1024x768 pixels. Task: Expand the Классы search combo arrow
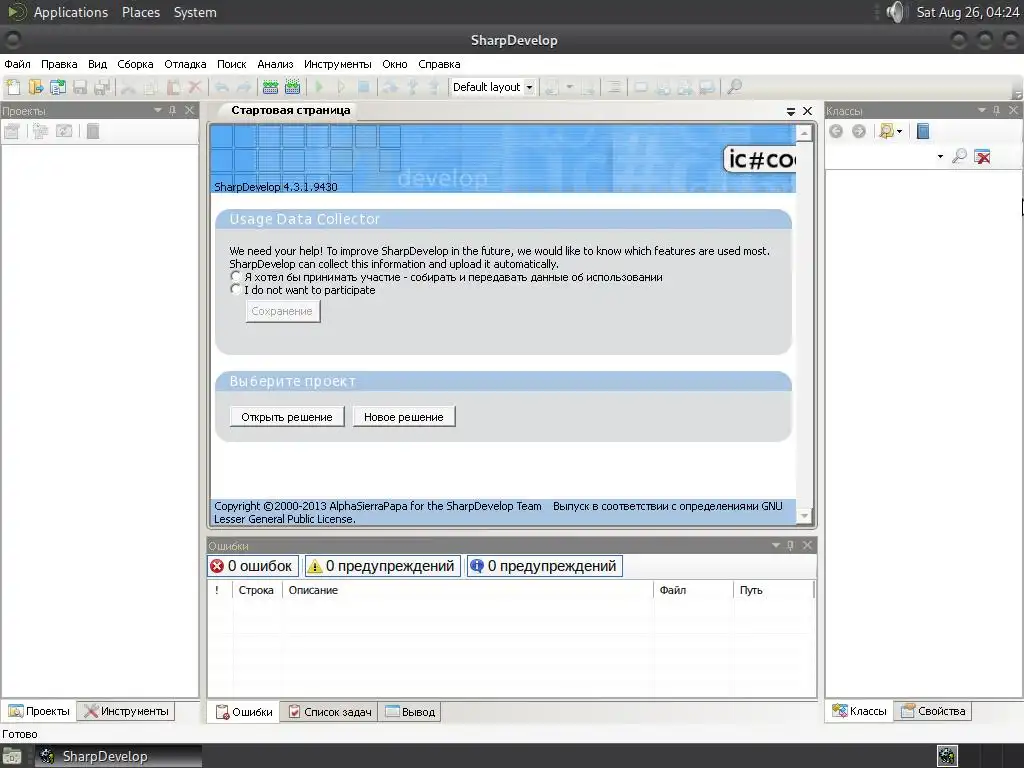click(940, 157)
